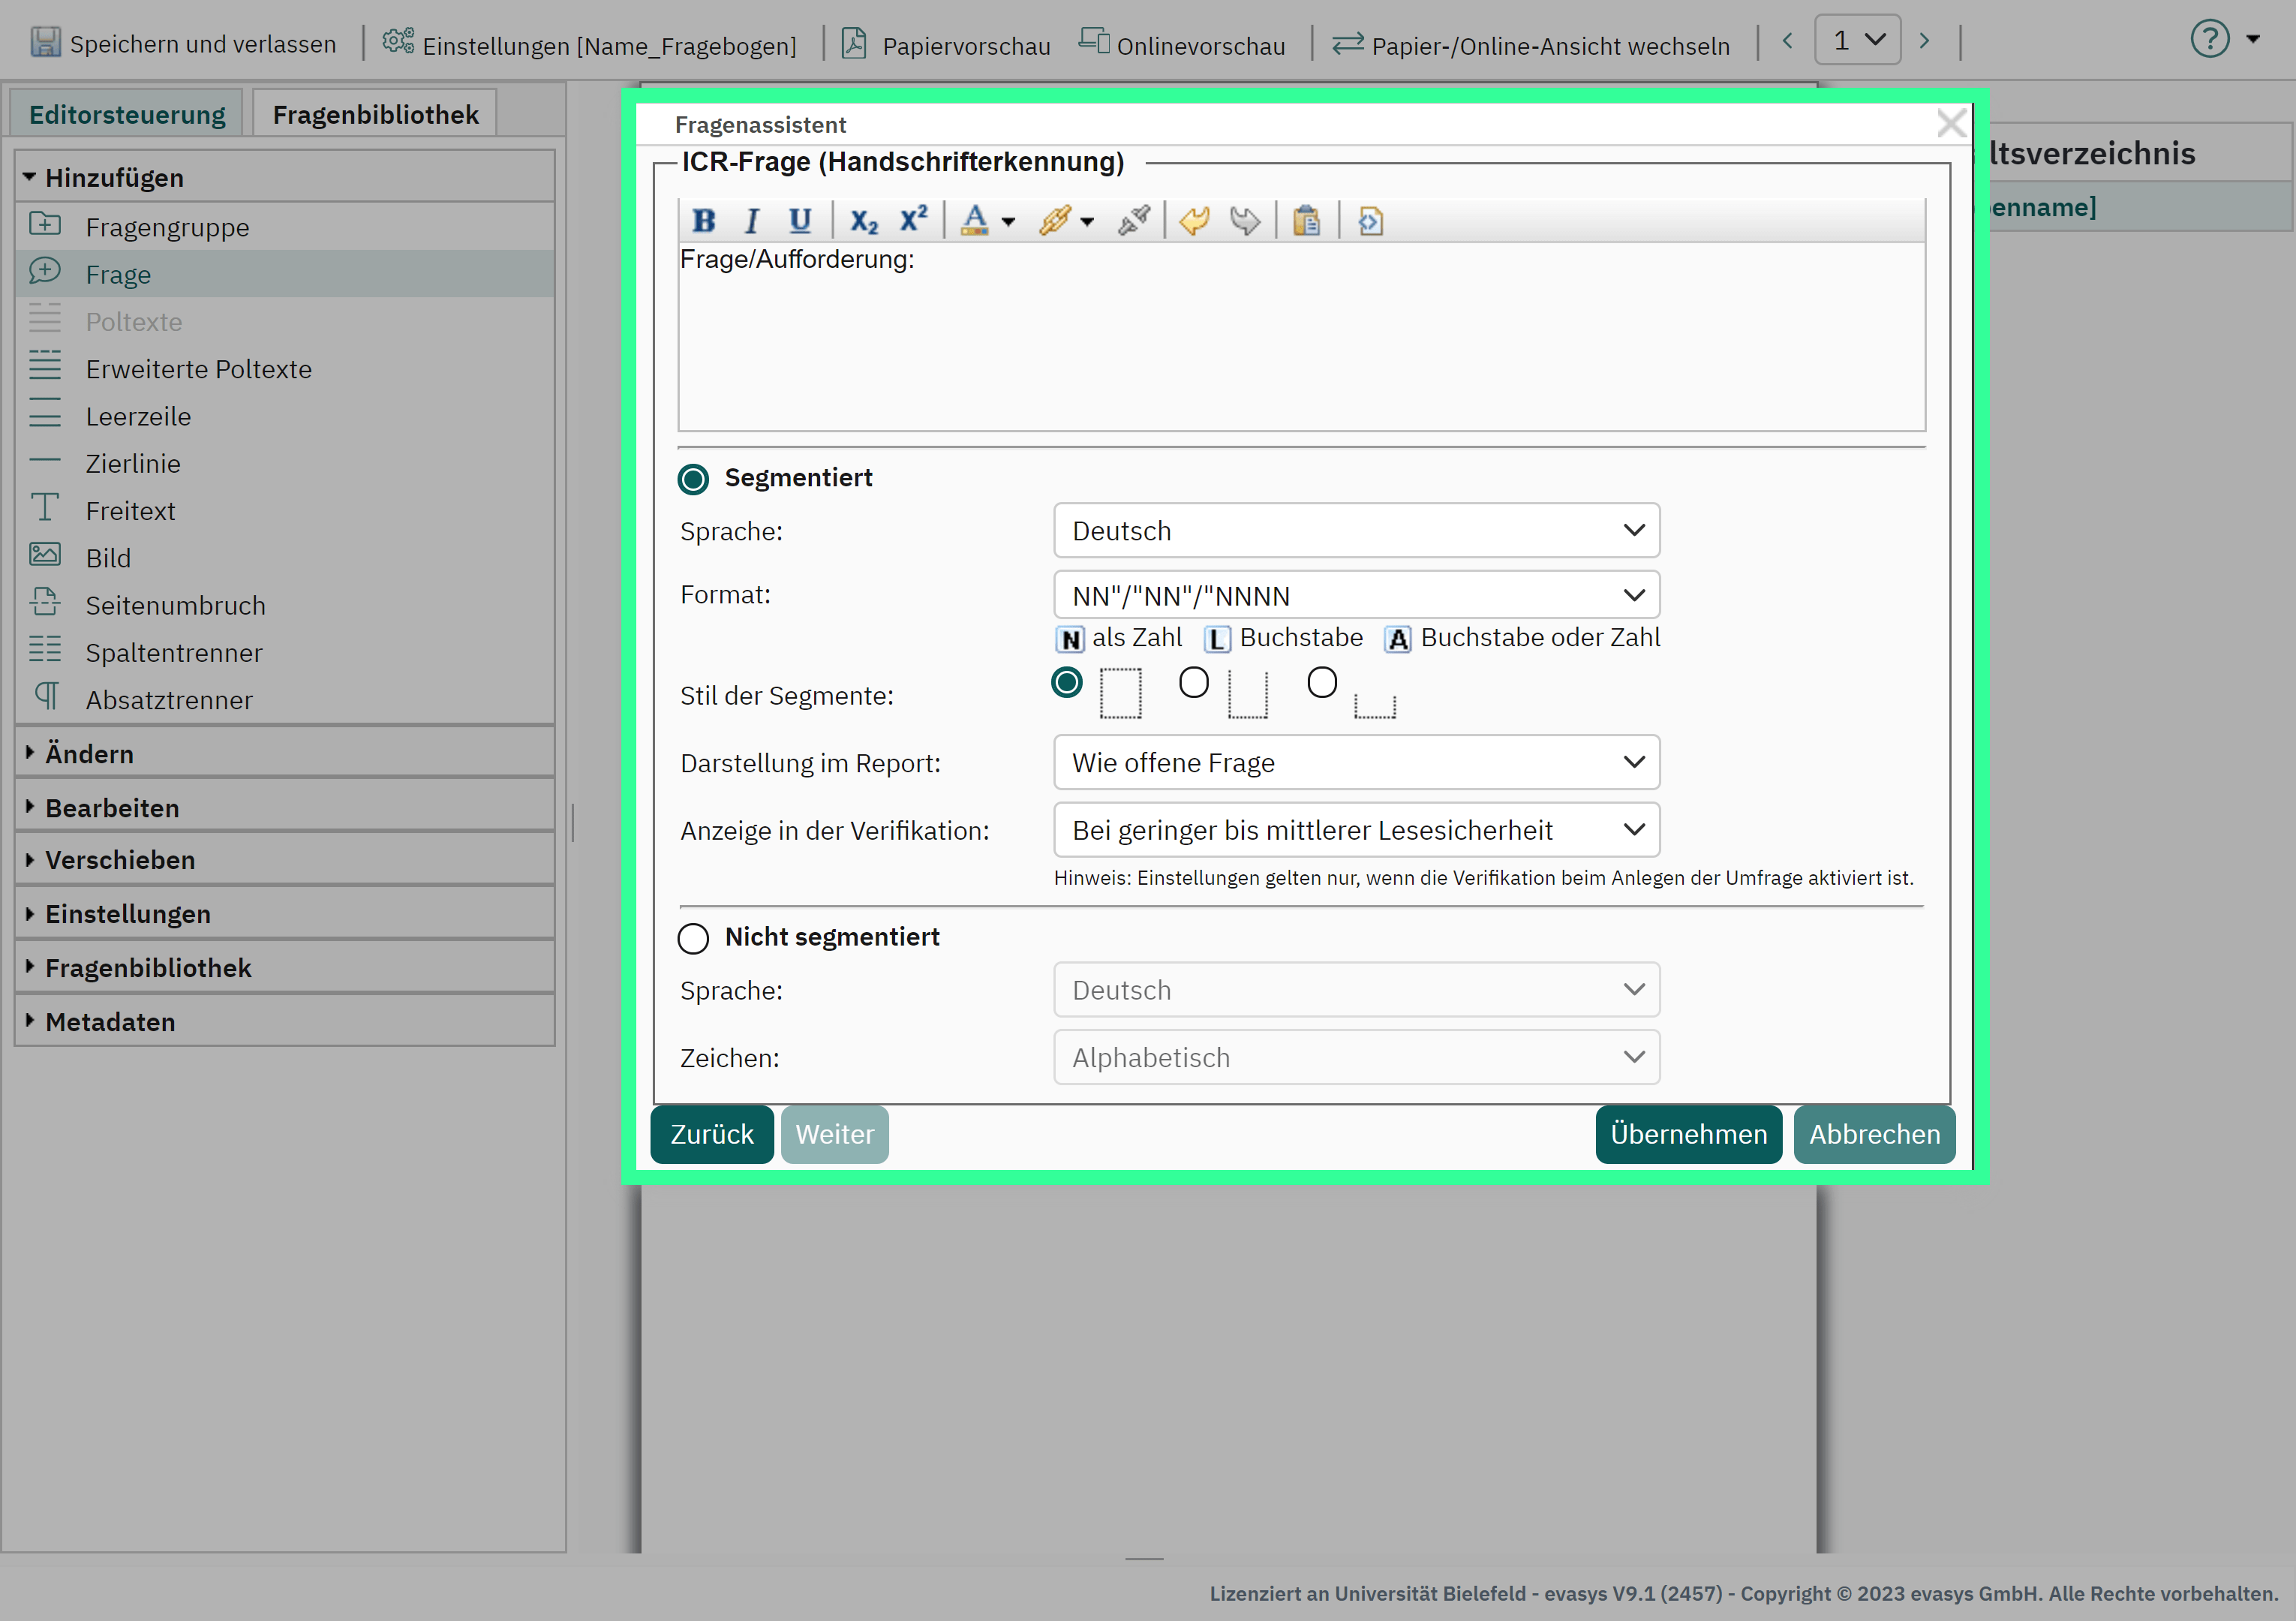Switch to the Fragenbibliothek tab
2296x1621 pixels.
(375, 115)
